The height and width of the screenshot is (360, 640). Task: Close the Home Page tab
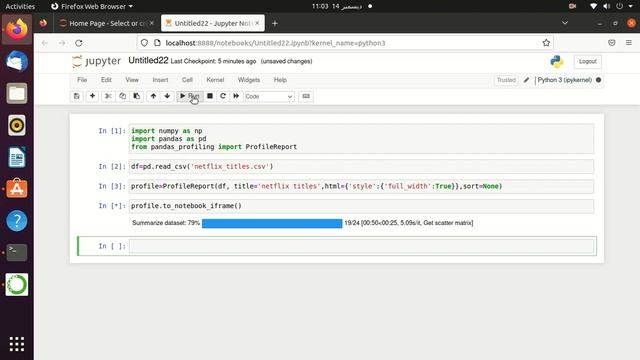[152, 23]
